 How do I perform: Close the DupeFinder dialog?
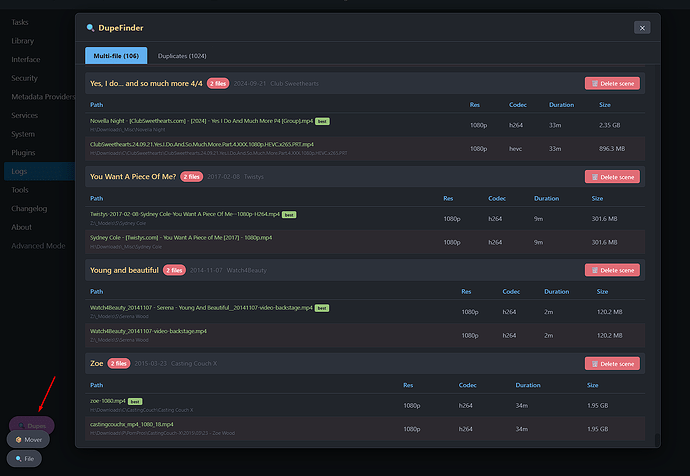640,28
